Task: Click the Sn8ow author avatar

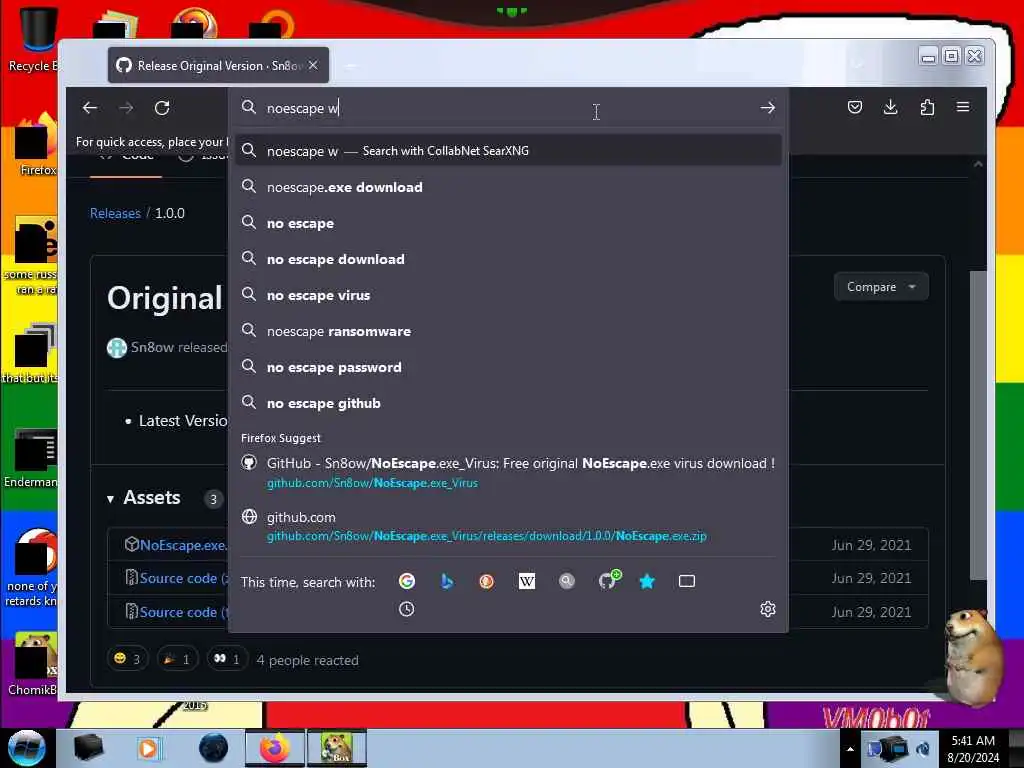Action: click(x=117, y=347)
